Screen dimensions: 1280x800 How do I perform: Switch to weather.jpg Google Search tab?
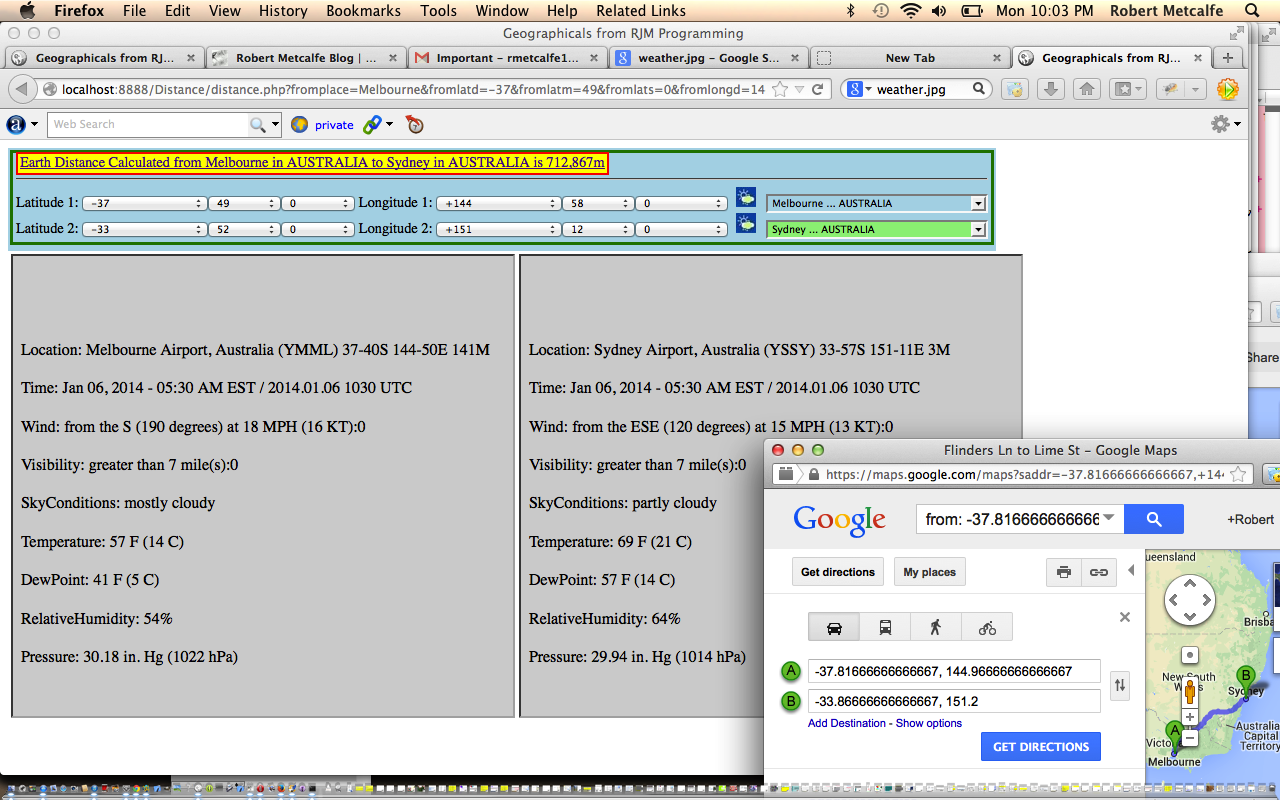[x=708, y=58]
